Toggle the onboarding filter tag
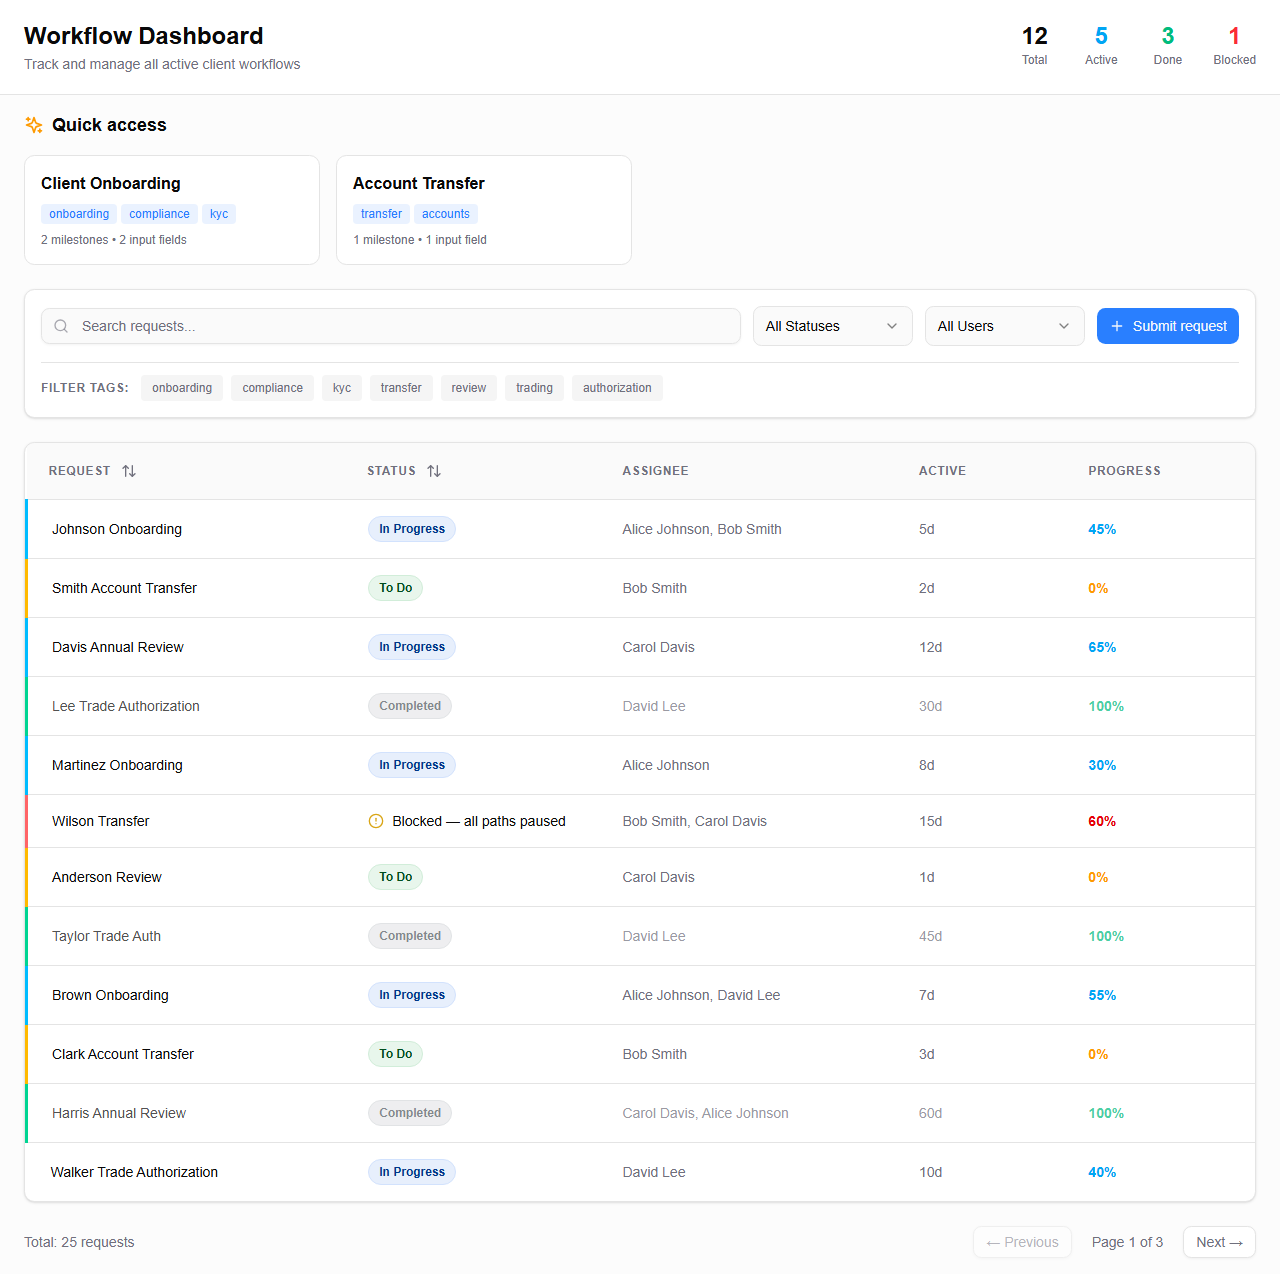 [x=182, y=388]
